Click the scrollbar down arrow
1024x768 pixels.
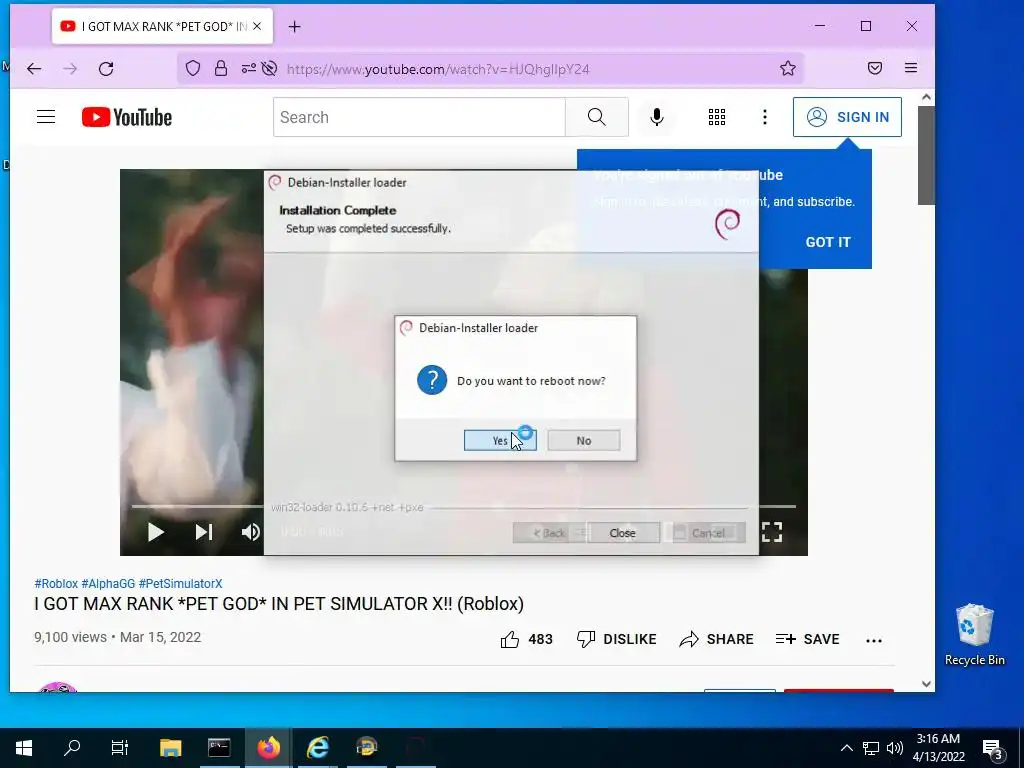coord(926,684)
